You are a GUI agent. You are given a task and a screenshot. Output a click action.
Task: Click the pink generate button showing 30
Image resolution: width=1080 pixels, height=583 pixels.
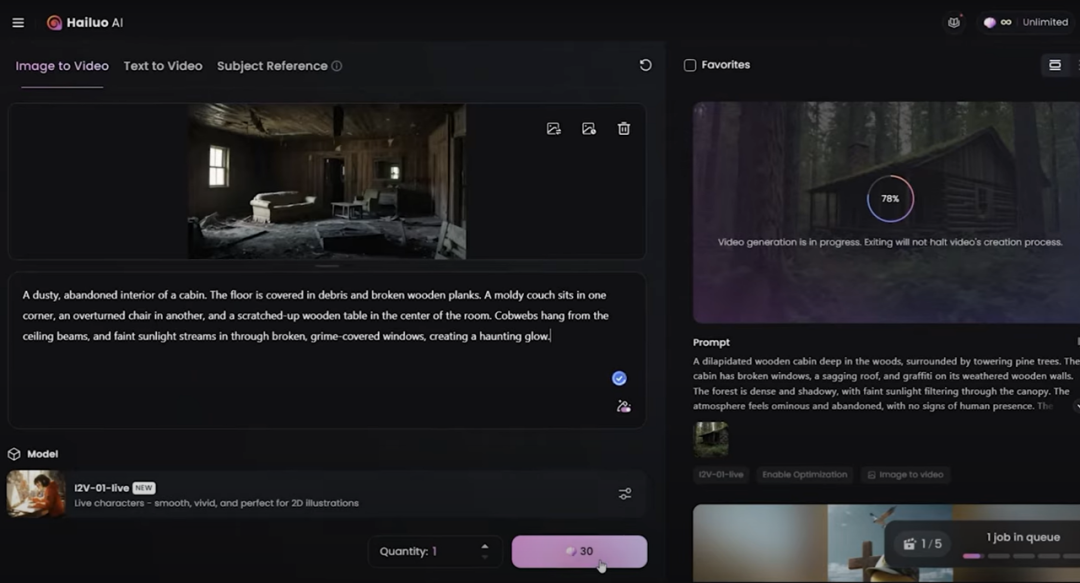click(x=579, y=551)
